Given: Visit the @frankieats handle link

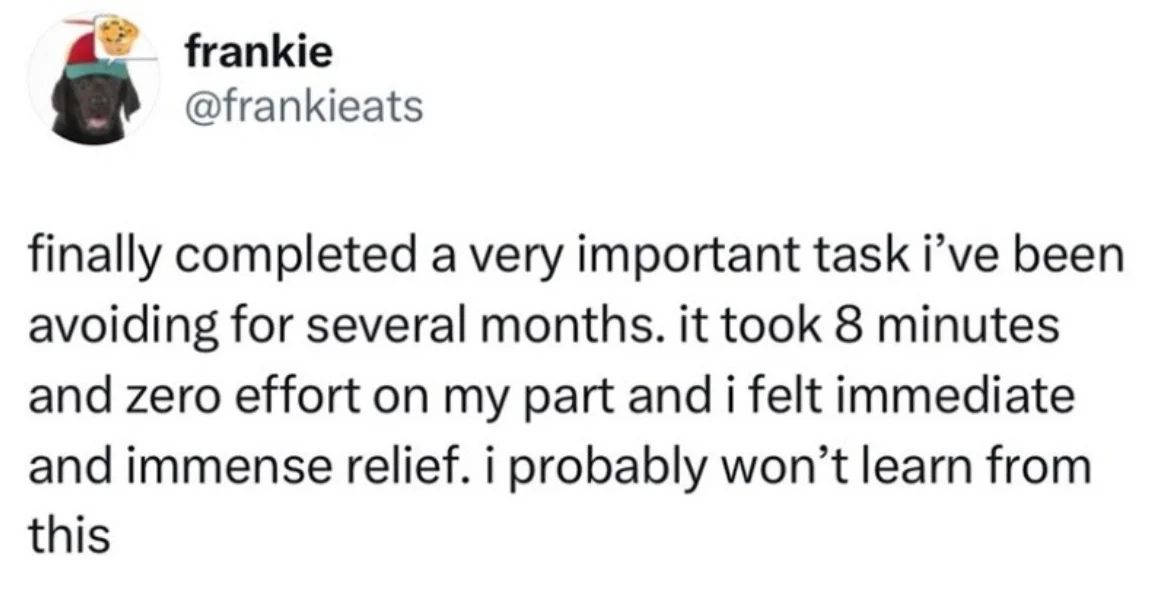Looking at the screenshot, I should pyautogui.click(x=303, y=107).
